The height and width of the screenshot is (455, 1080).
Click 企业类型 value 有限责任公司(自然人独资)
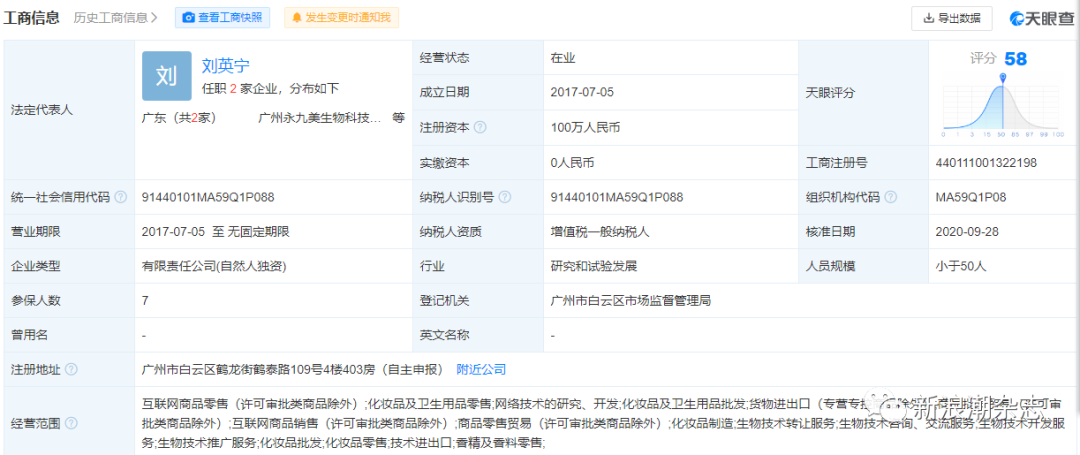point(214,266)
